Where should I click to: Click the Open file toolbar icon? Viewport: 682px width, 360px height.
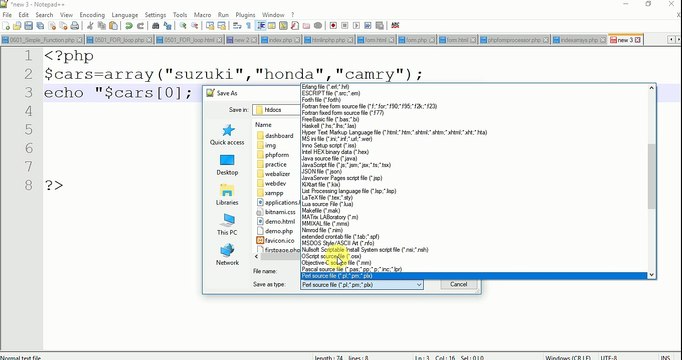(17, 26)
